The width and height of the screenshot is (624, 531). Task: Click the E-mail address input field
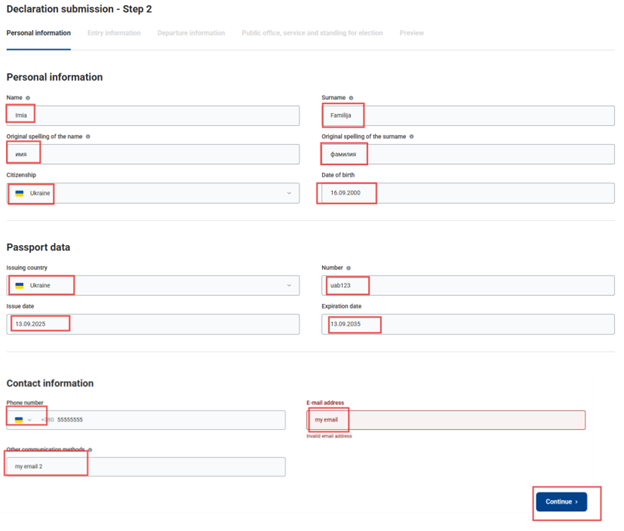click(x=445, y=420)
